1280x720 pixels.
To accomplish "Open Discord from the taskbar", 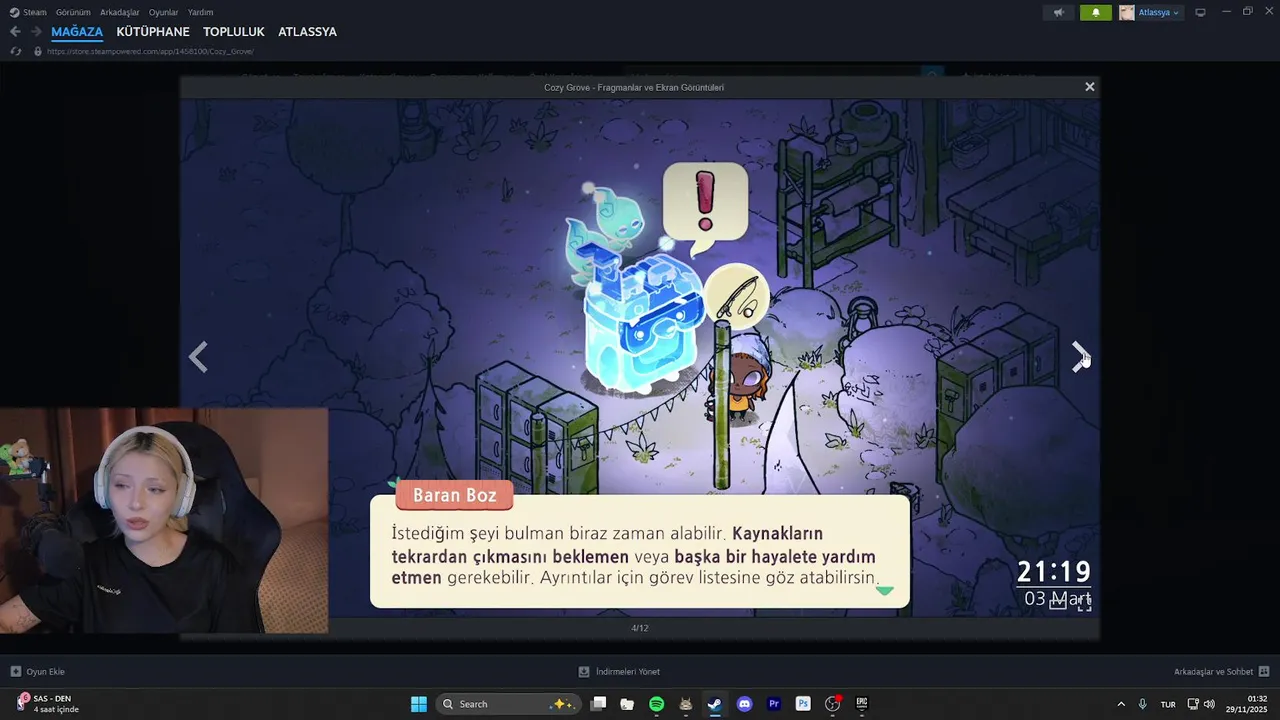I will pyautogui.click(x=744, y=704).
